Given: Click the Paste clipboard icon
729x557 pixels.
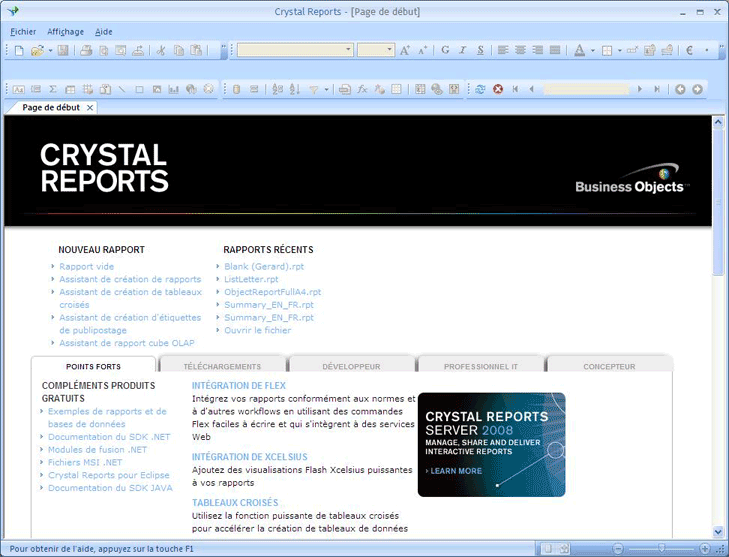Looking at the screenshot, I should [x=196, y=51].
